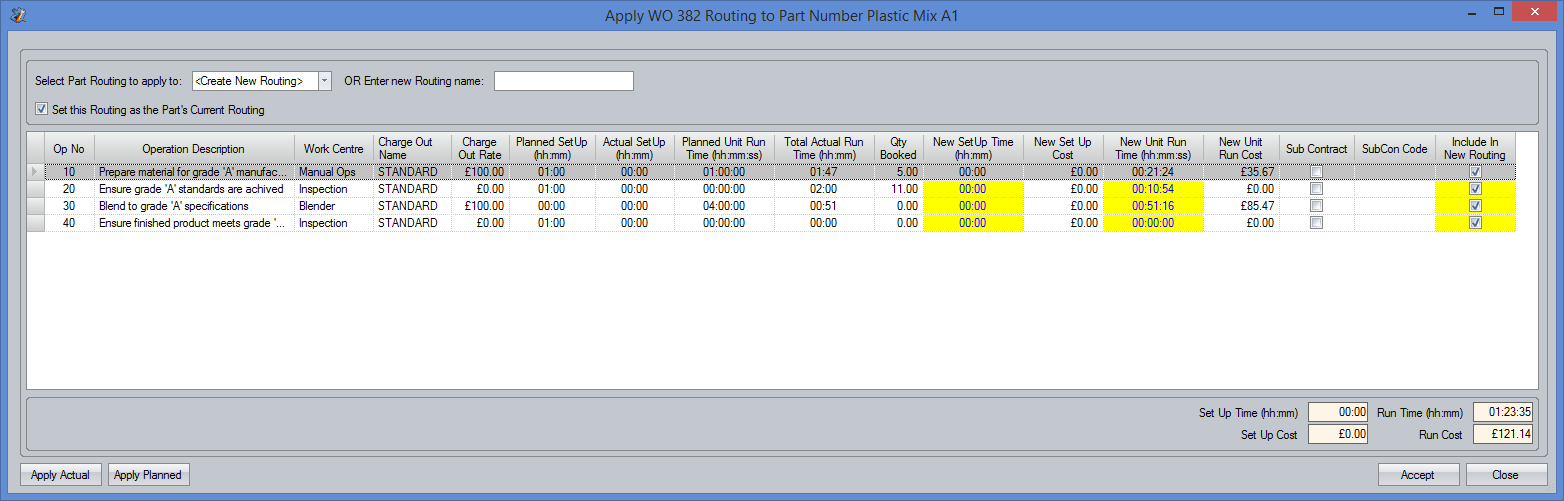Viewport: 1564px width, 501px height.
Task: Click the new Routing name text field
Action: coord(563,81)
